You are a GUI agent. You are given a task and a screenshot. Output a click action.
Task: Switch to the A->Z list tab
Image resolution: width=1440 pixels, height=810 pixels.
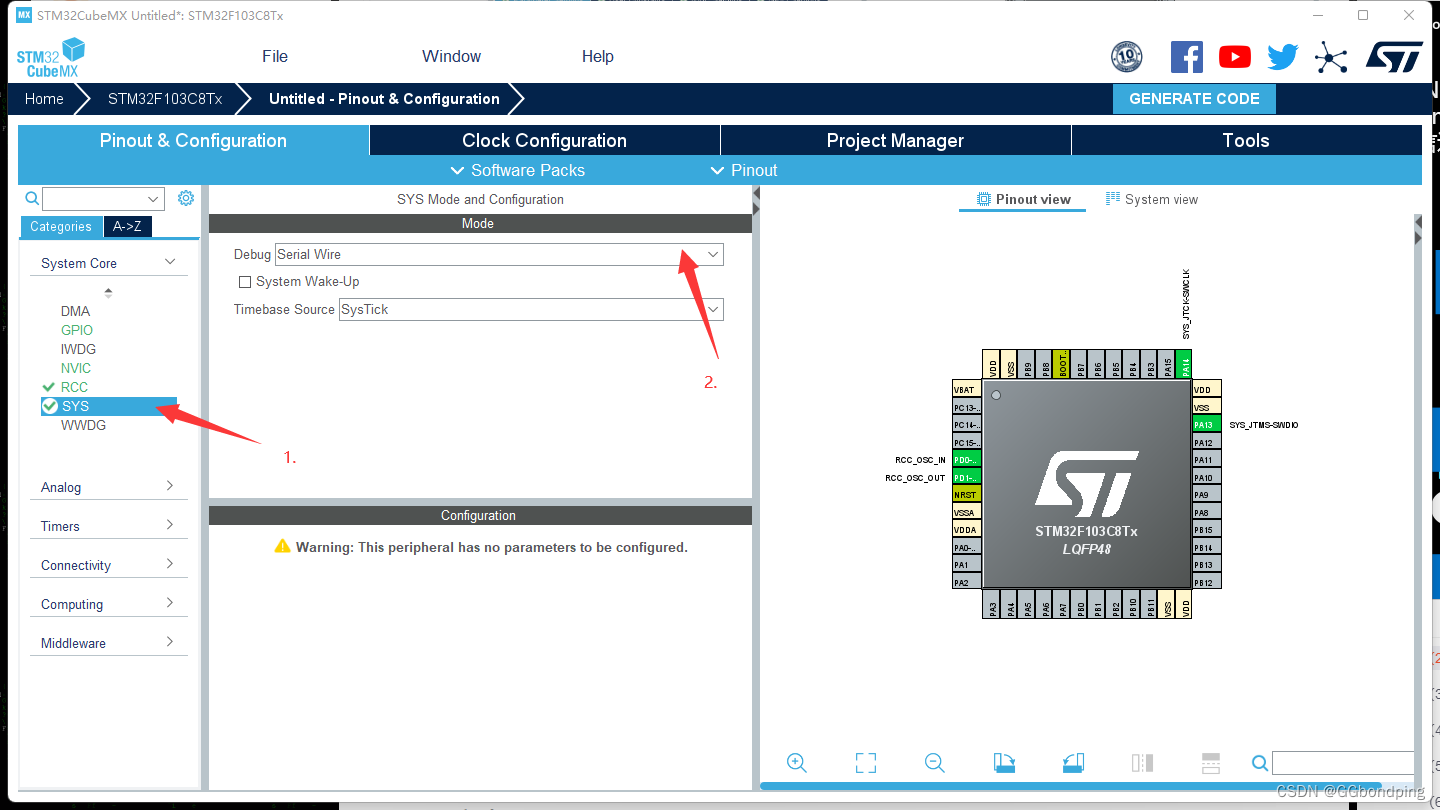(127, 226)
